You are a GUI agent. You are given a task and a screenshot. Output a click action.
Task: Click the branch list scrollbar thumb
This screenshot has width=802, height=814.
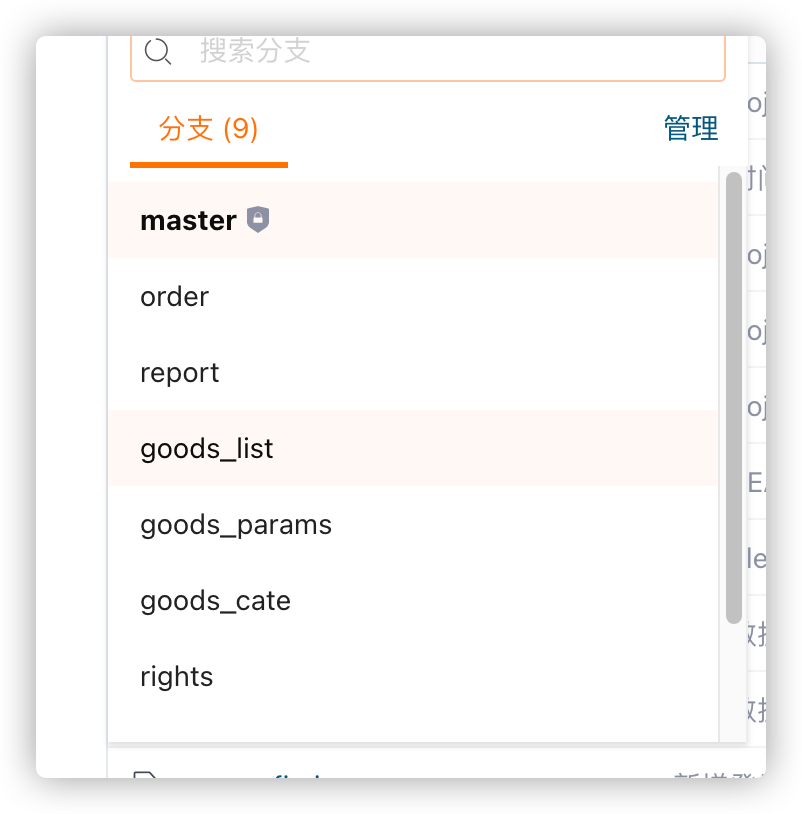coord(733,398)
